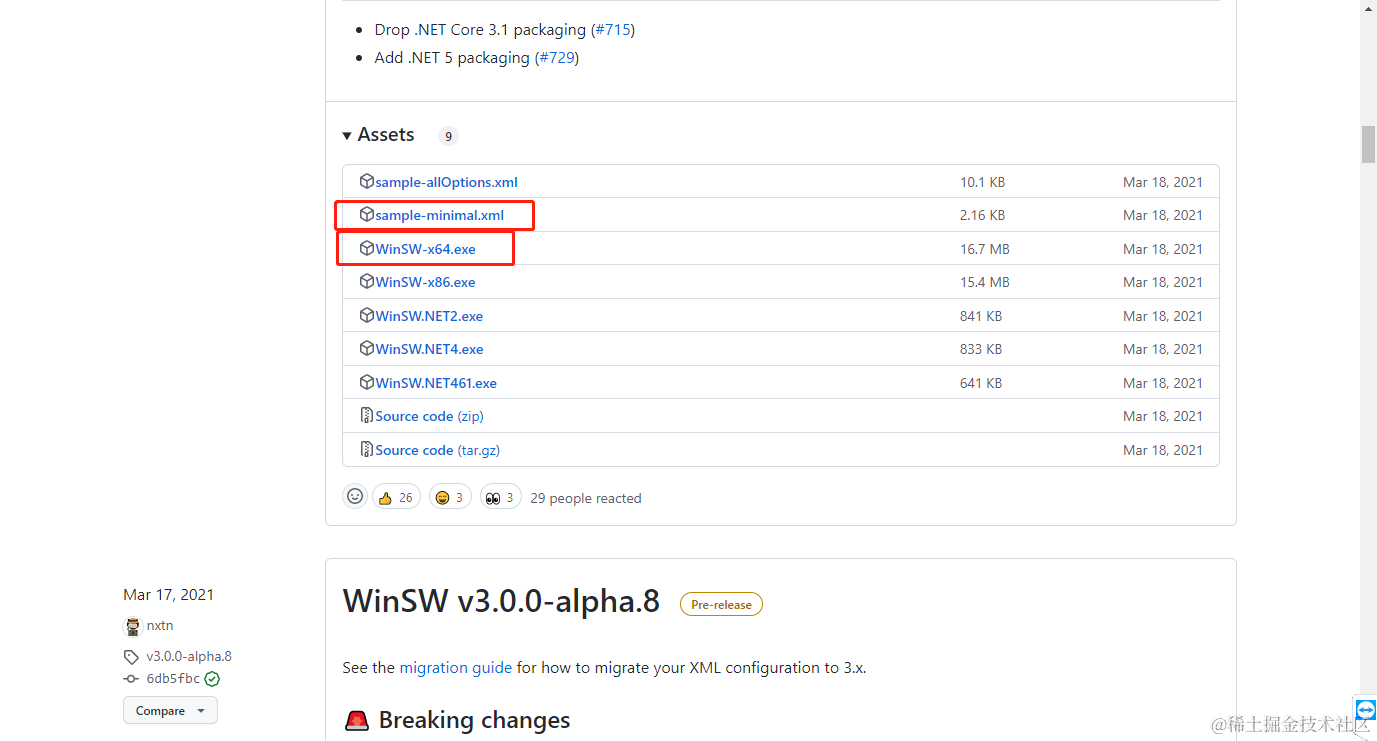1377x741 pixels.
Task: Click the package icon beside WinSW.NET2.exe
Action: tap(367, 316)
